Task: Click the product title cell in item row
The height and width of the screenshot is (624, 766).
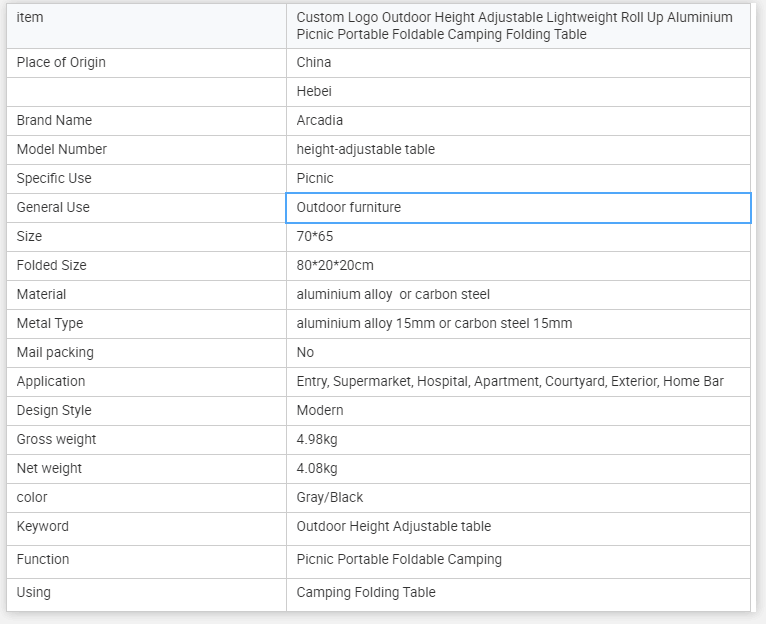Action: [x=515, y=26]
